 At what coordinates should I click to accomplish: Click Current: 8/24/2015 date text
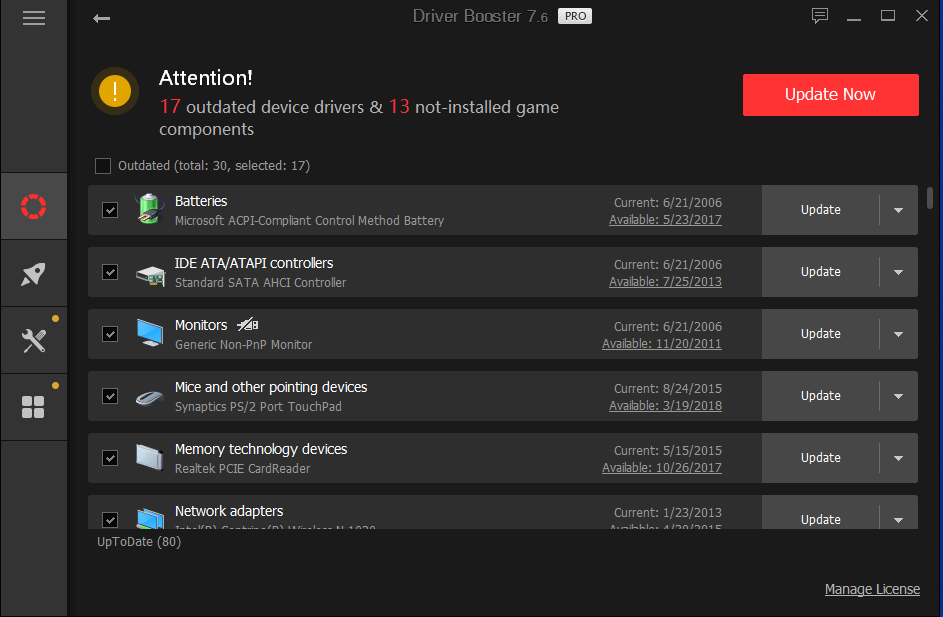pyautogui.click(x=668, y=389)
